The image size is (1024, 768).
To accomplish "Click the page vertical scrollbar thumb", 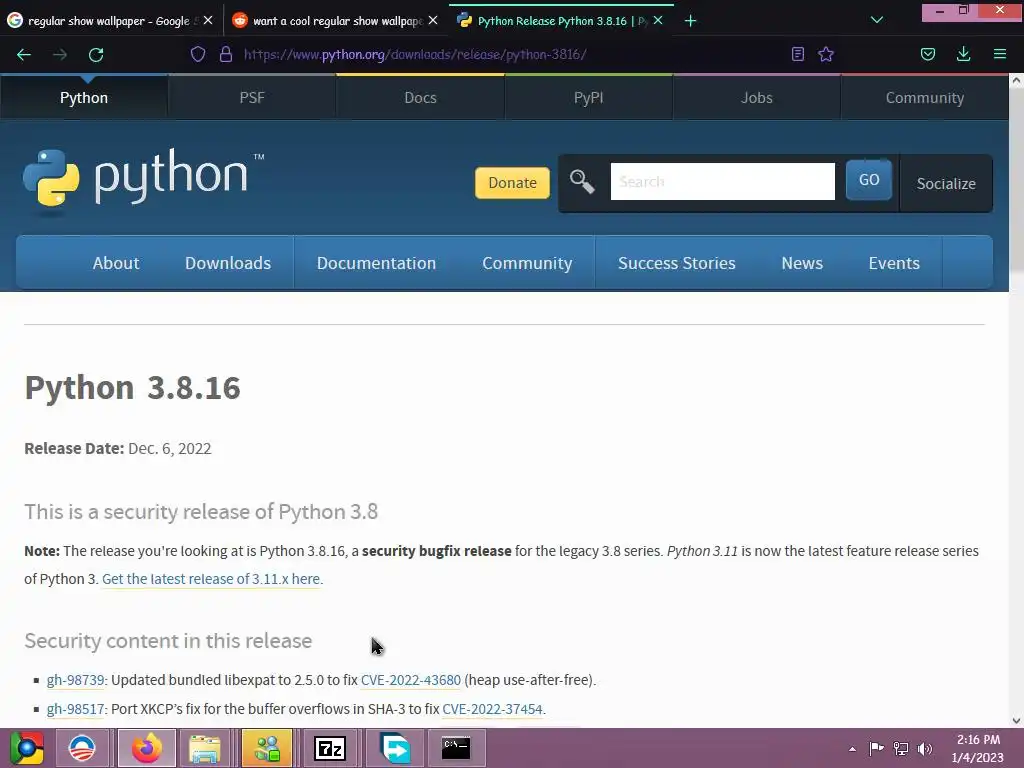I will (x=1016, y=180).
